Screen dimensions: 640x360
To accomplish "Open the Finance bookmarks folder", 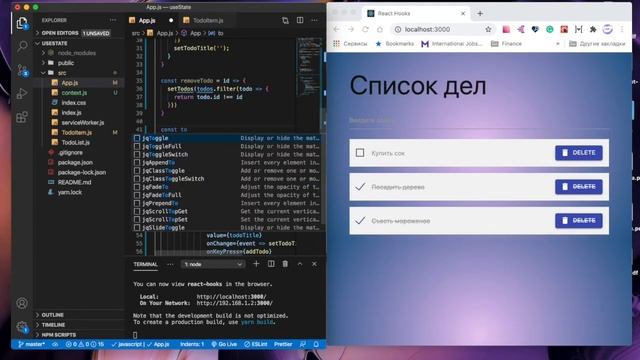I will [507, 44].
